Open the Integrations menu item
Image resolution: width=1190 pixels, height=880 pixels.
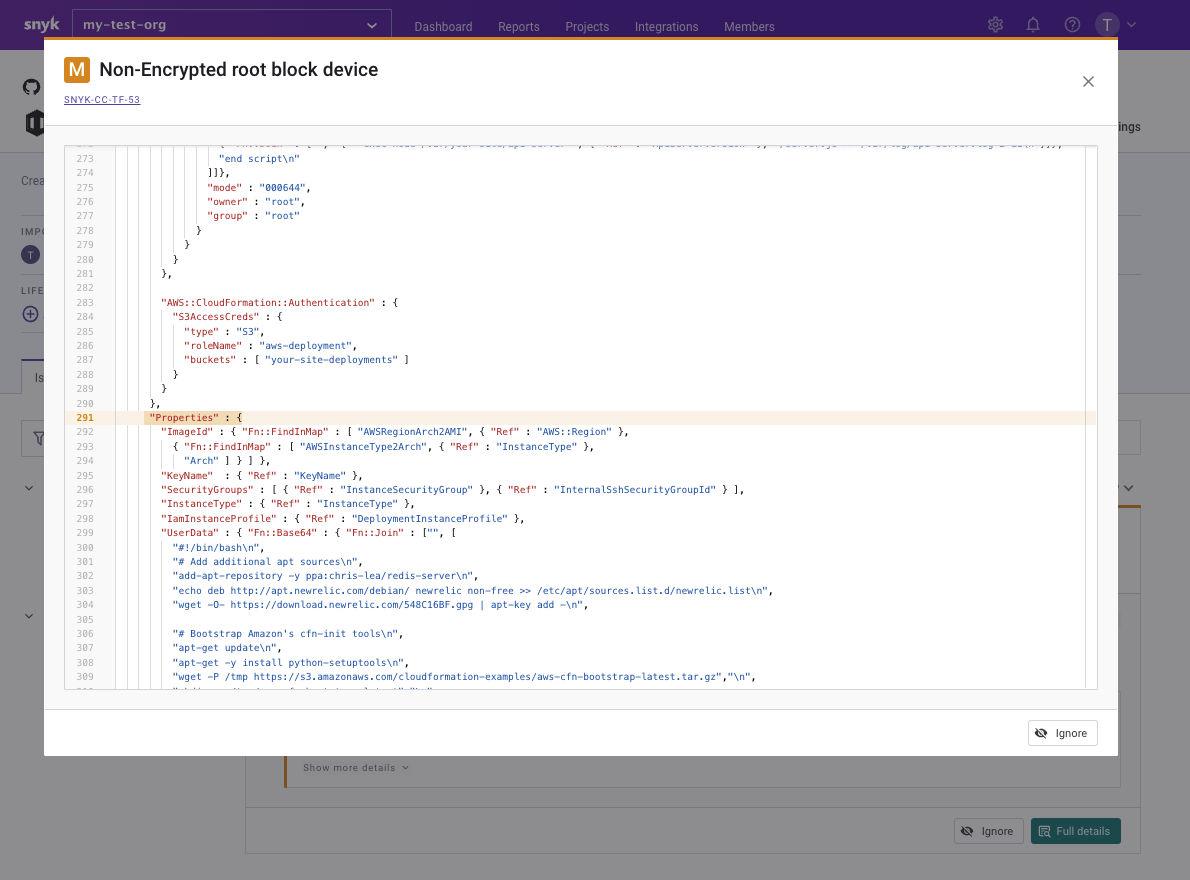(666, 27)
